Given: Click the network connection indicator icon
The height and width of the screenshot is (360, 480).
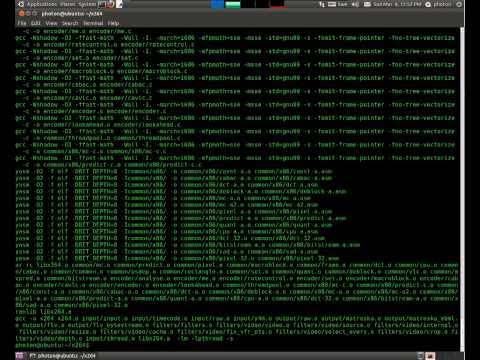Looking at the screenshot, I should [322, 4].
